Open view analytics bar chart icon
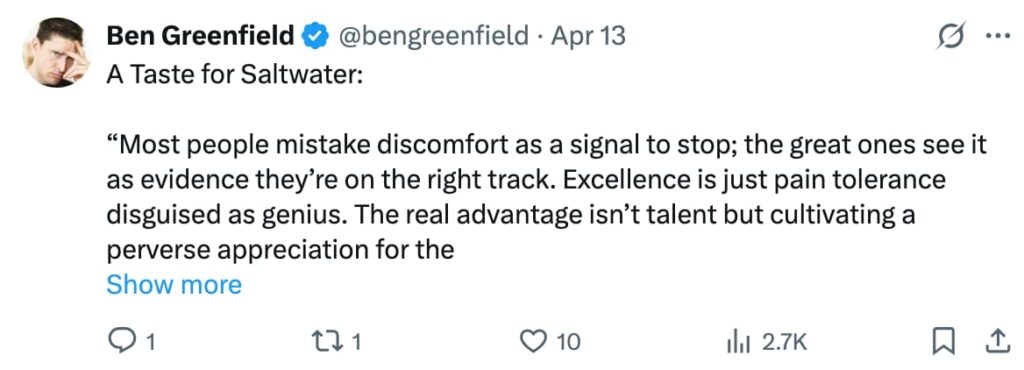 (x=737, y=341)
